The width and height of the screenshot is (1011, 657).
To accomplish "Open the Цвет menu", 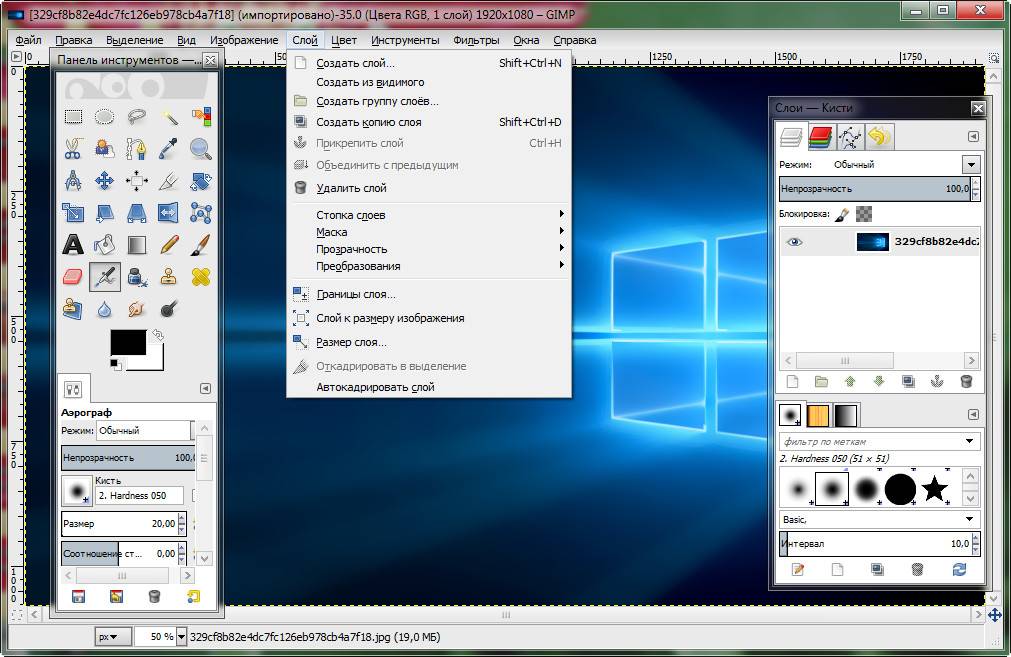I will 344,40.
